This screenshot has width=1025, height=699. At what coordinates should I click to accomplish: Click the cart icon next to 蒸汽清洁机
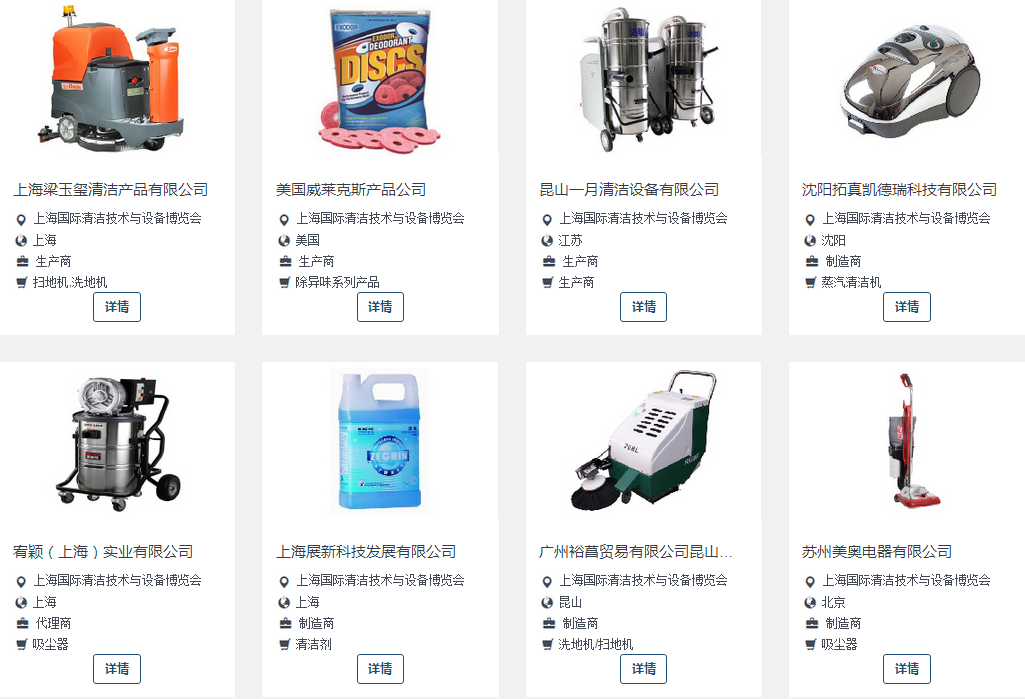811,282
